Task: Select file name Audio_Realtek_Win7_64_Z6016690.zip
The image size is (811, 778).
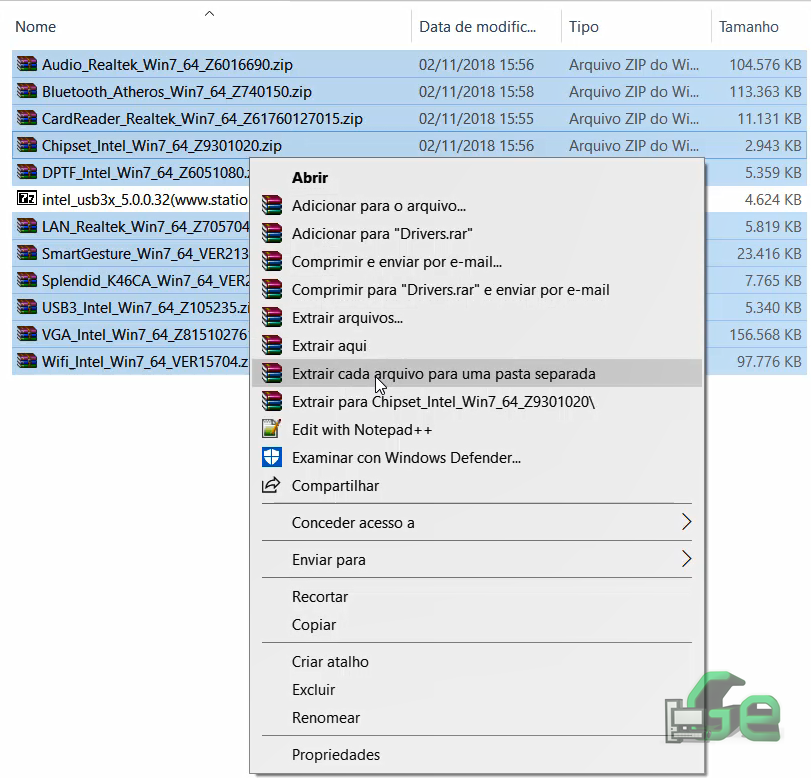Action: (167, 64)
